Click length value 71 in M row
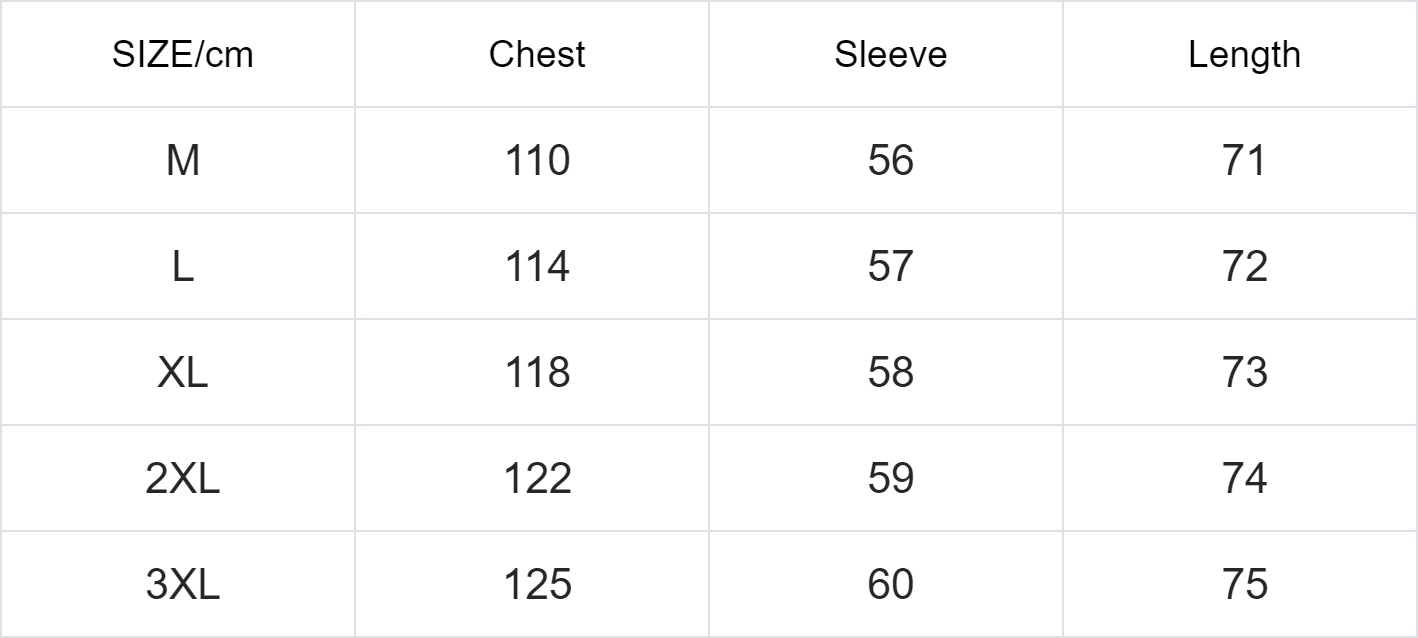 [1244, 160]
